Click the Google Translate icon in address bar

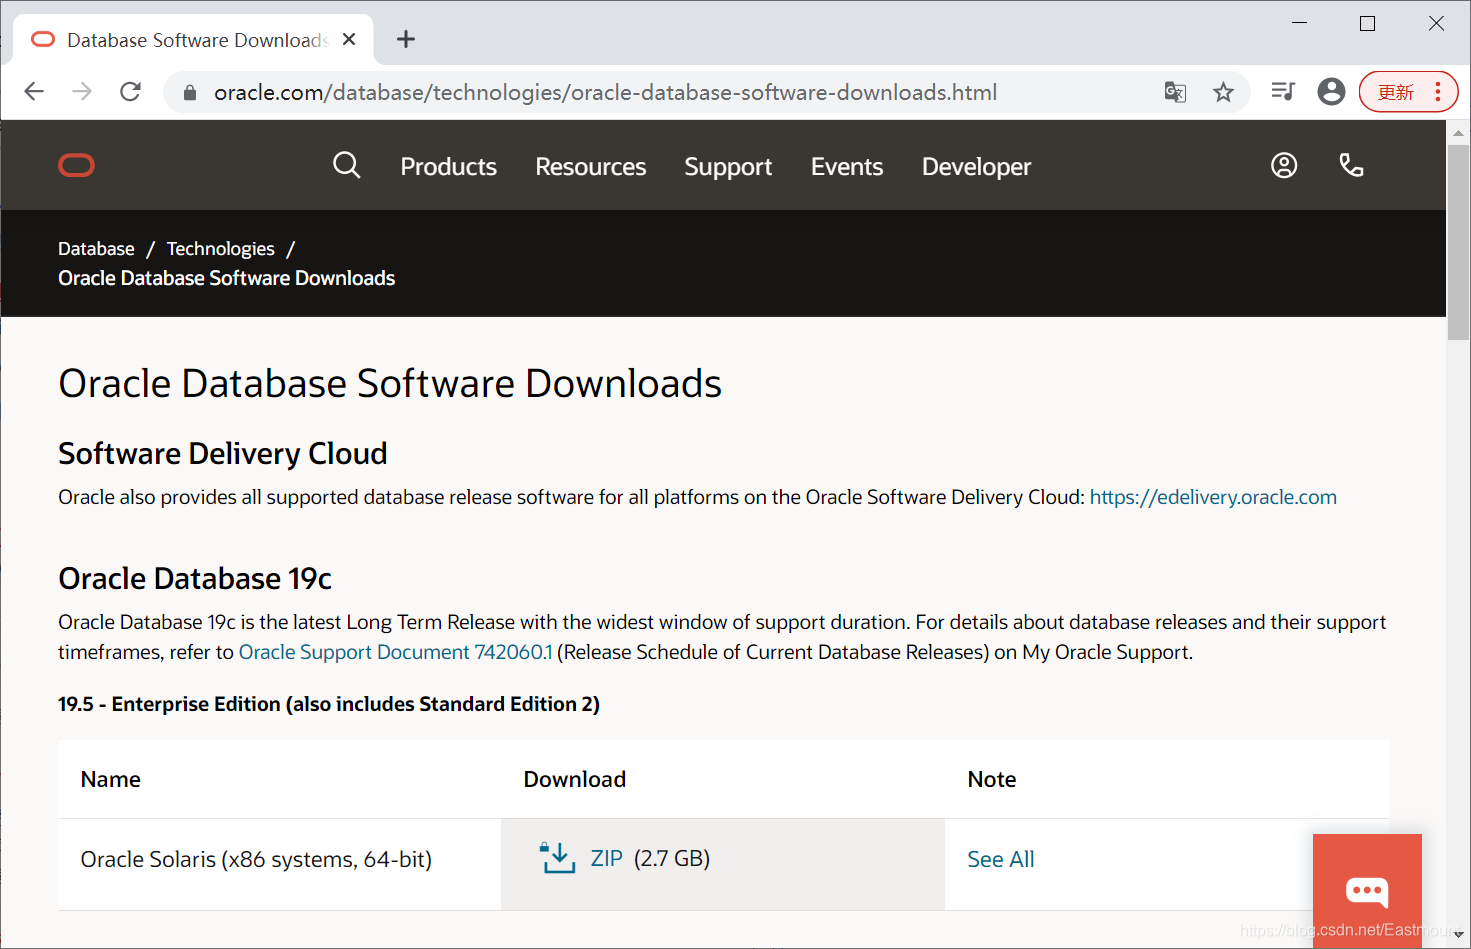pyautogui.click(x=1175, y=92)
